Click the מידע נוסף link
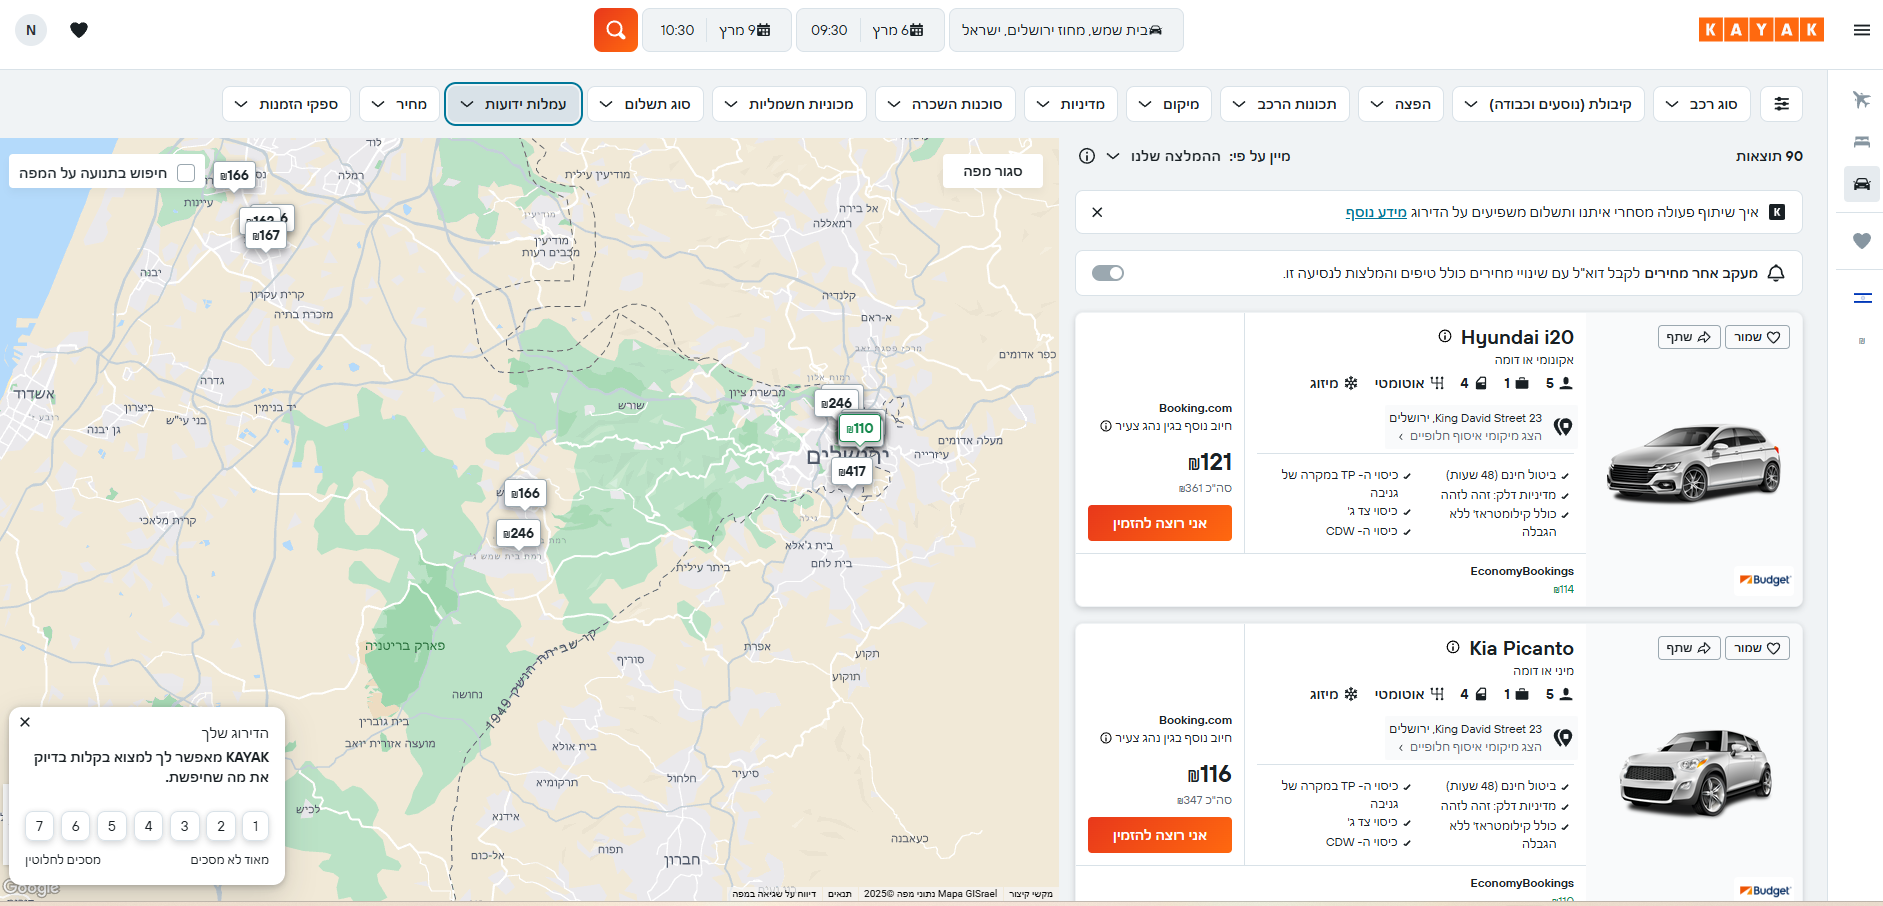Viewport: 1883px width, 906px height. point(1376,212)
